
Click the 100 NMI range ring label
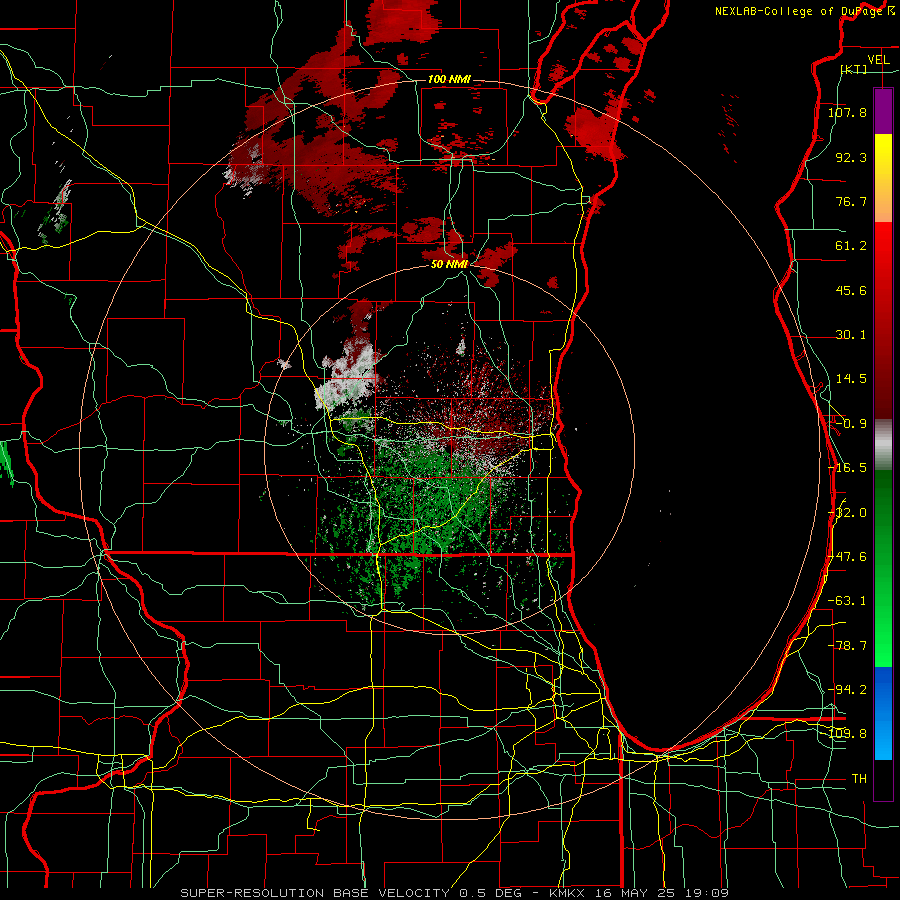[449, 79]
